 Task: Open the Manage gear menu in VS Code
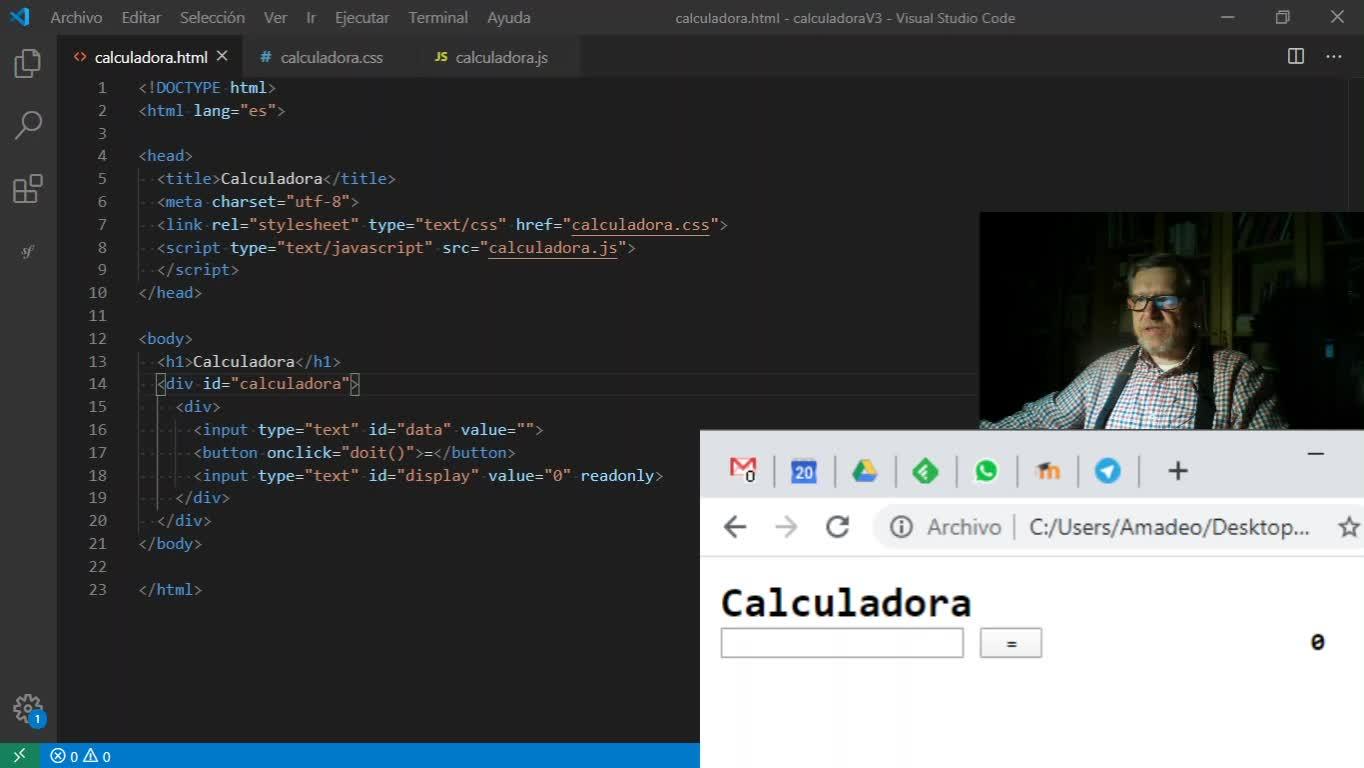coord(28,709)
